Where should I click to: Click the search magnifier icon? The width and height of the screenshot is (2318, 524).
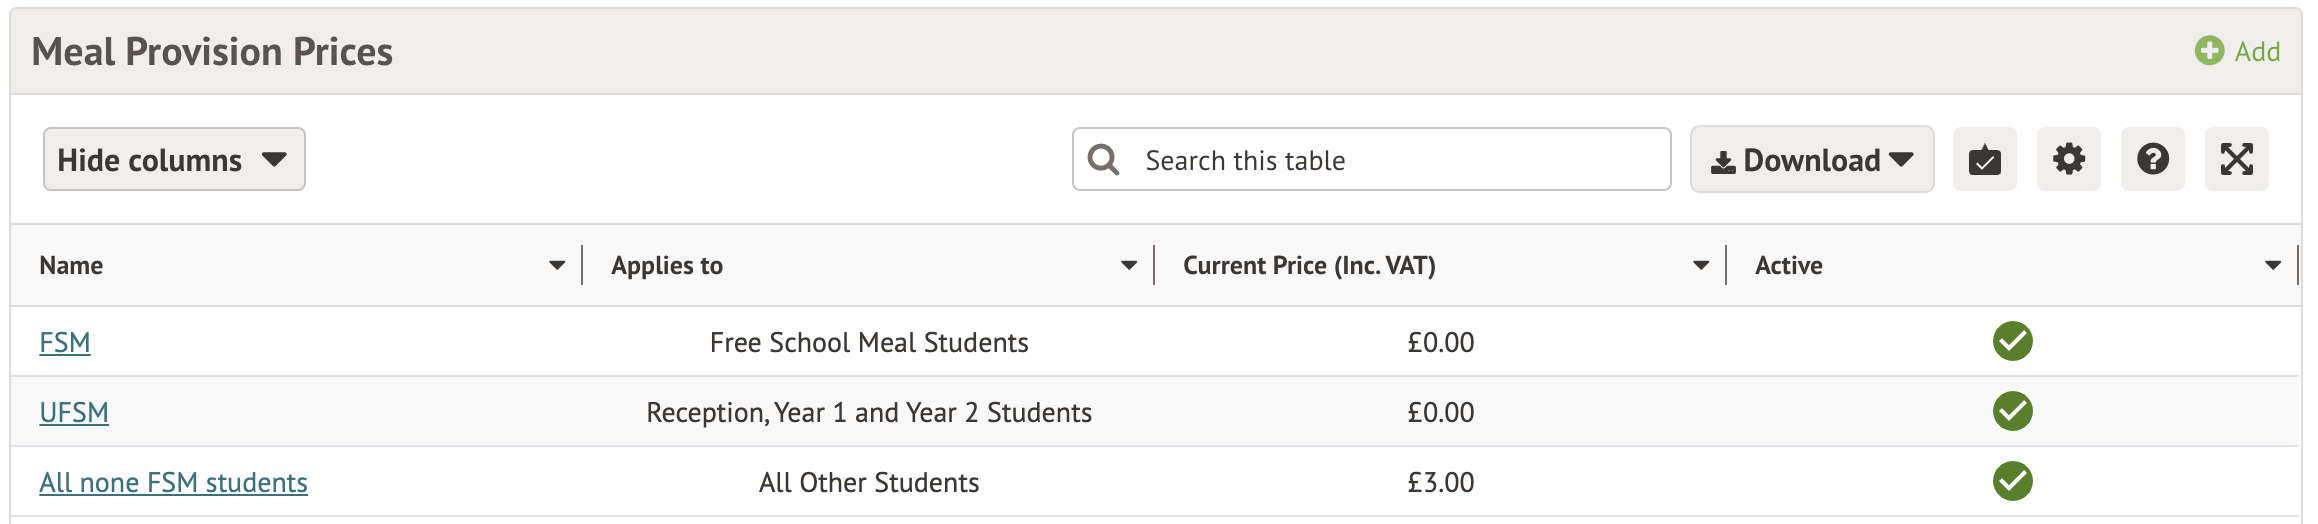[x=1103, y=160]
